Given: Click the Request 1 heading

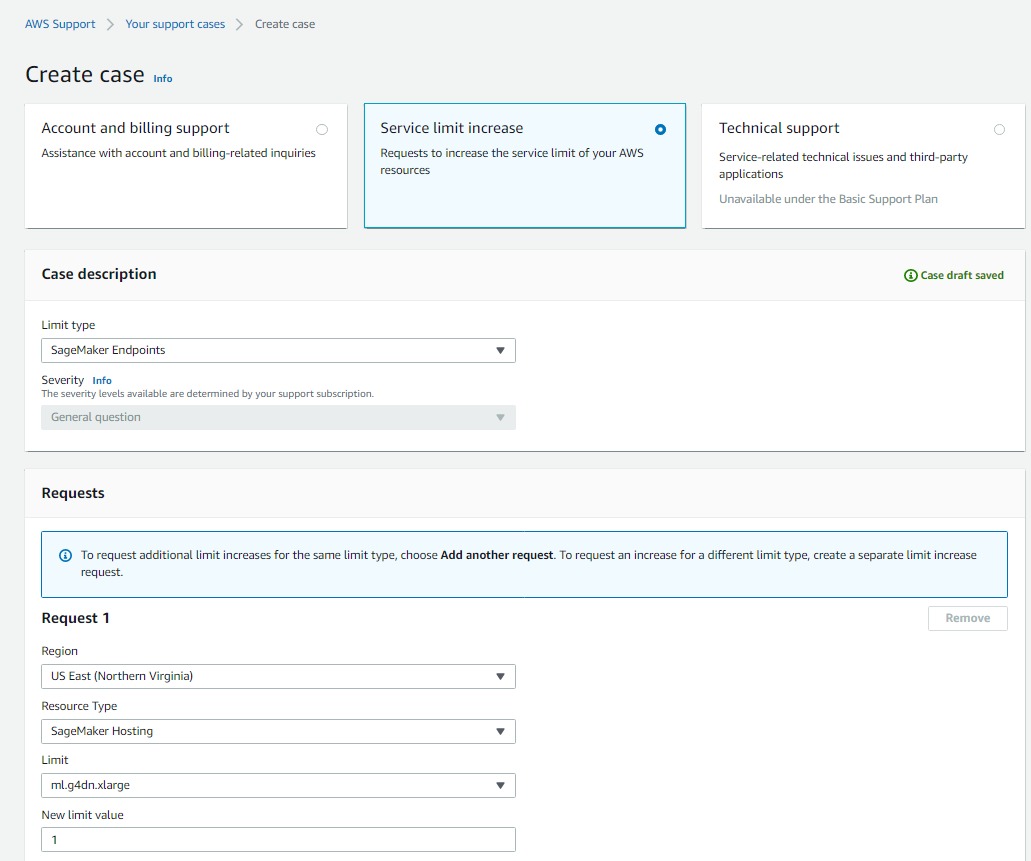Looking at the screenshot, I should pos(76,618).
